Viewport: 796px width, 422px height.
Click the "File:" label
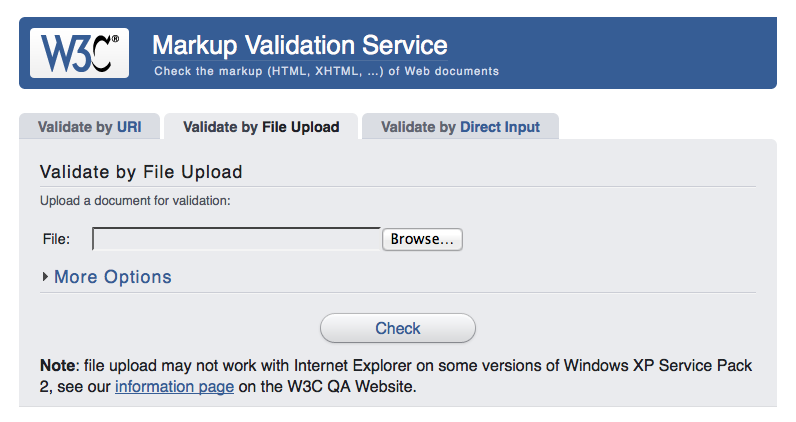(55, 239)
